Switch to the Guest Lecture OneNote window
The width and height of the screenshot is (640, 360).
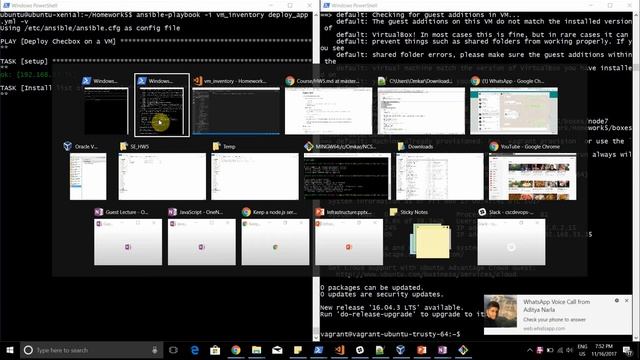[128, 237]
